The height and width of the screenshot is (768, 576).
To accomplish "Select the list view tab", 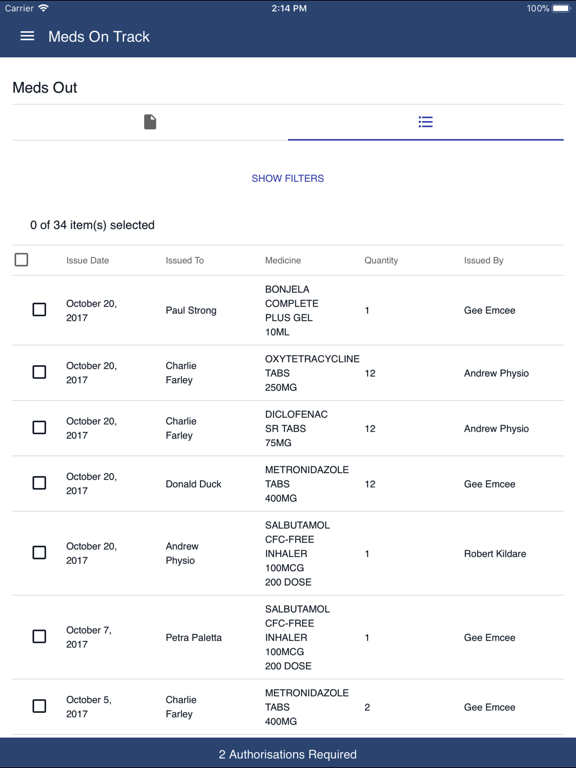I will coord(426,122).
